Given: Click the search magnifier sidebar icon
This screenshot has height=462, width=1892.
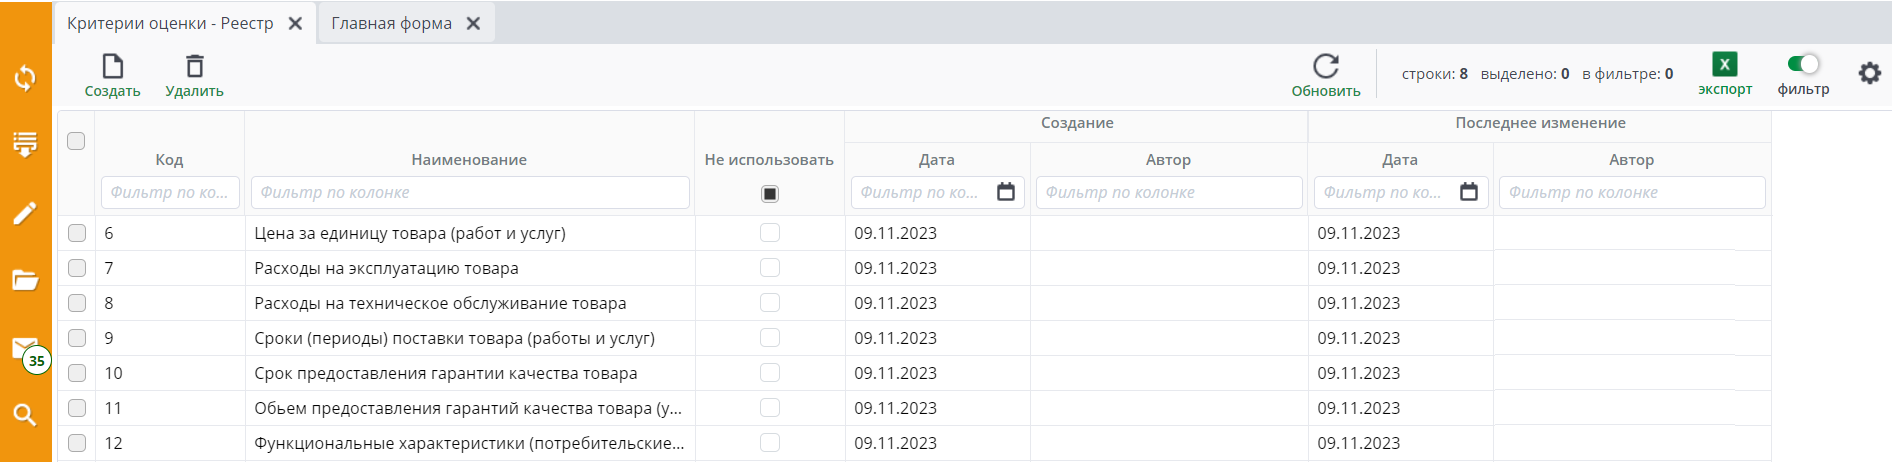Looking at the screenshot, I should pos(25,415).
